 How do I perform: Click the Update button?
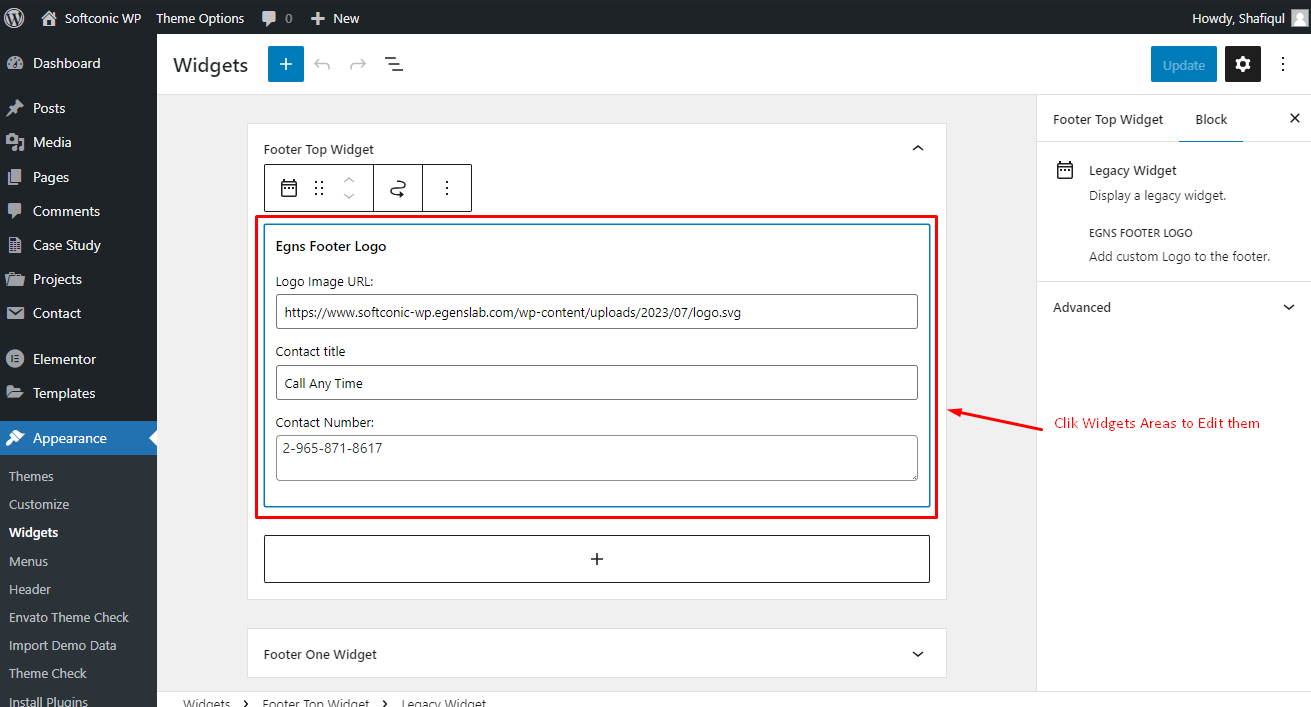(1184, 64)
